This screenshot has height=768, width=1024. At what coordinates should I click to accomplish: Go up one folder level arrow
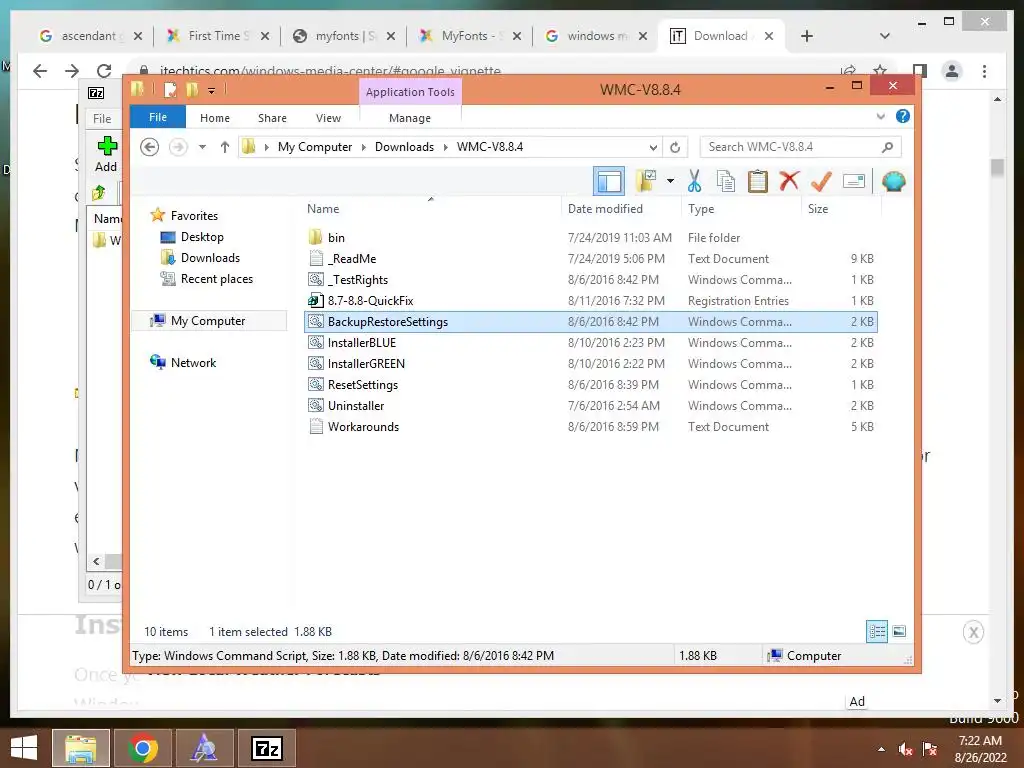pyautogui.click(x=225, y=147)
